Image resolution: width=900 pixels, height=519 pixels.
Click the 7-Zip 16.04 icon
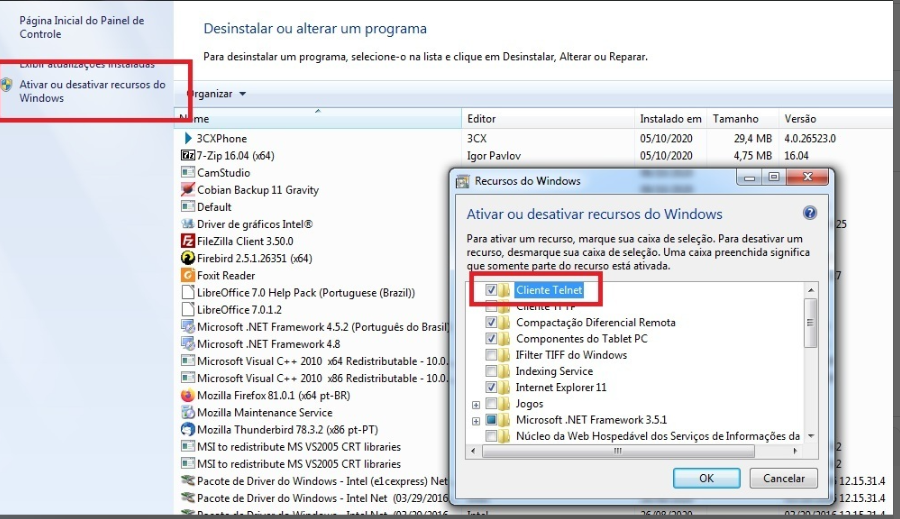click(x=188, y=156)
